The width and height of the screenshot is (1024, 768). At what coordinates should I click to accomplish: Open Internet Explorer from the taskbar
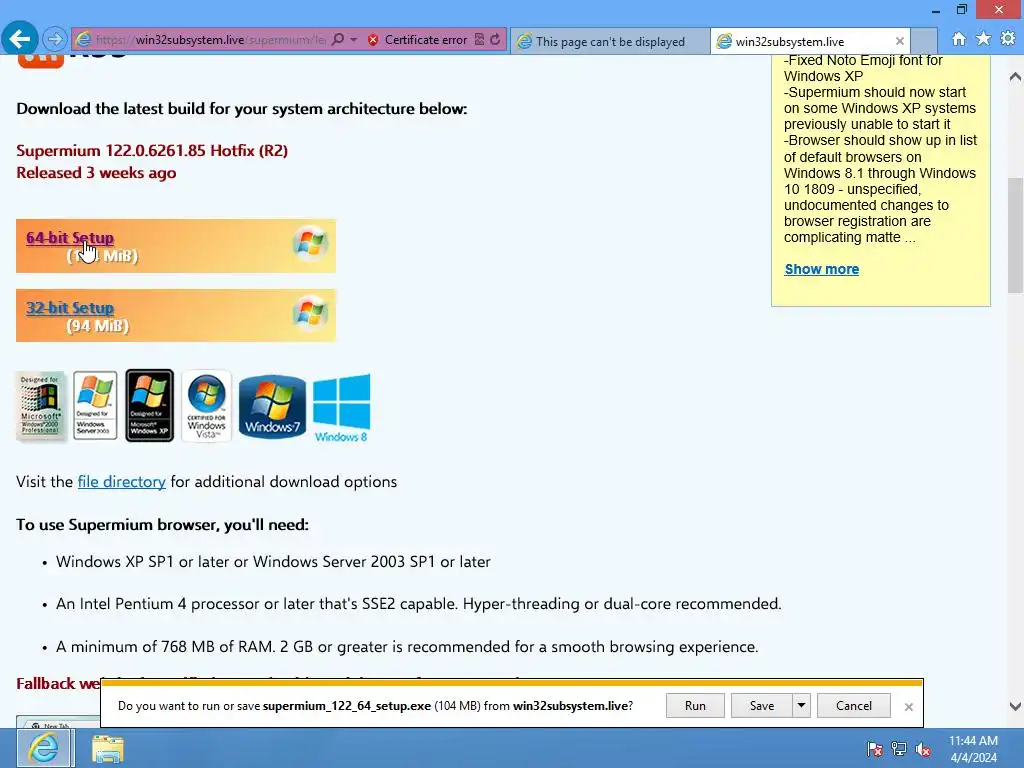coord(44,748)
